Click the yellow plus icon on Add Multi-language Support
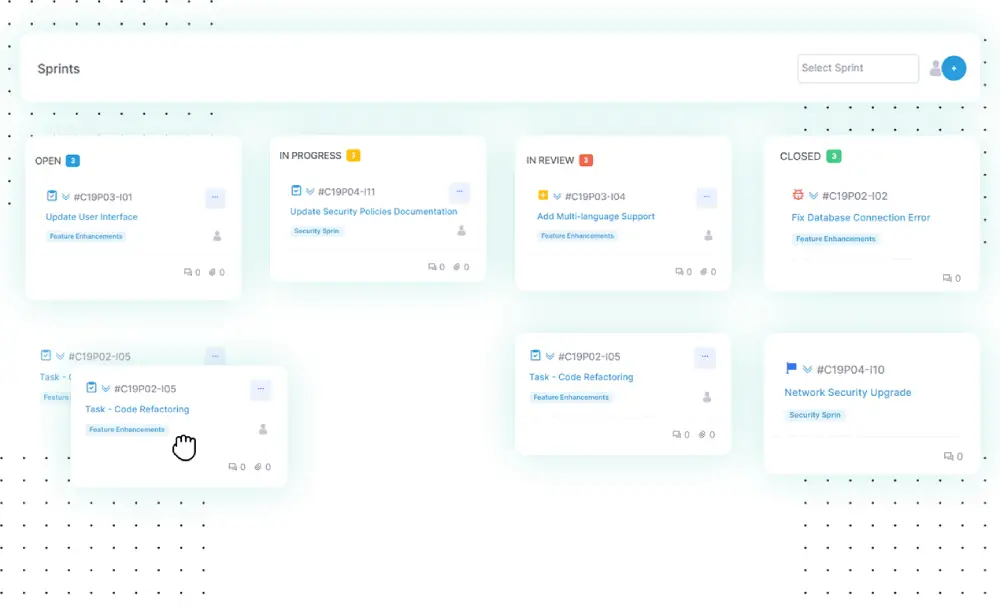The height and width of the screenshot is (614, 1000). [543, 196]
